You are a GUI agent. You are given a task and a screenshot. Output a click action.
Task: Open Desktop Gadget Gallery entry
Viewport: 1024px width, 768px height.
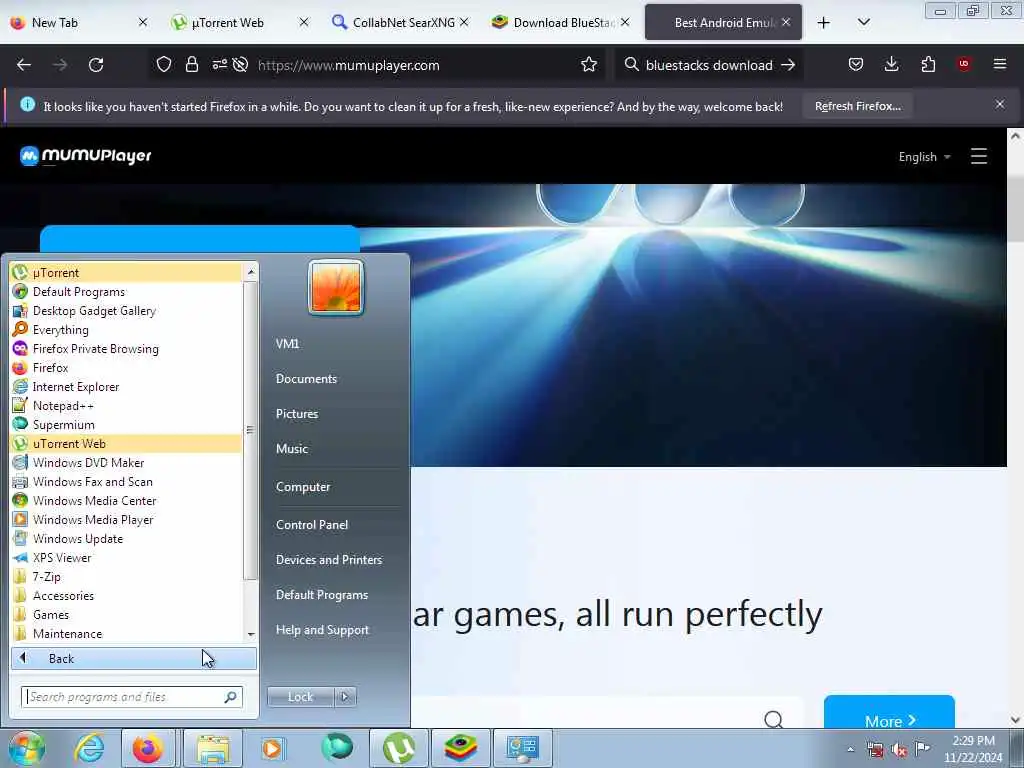tap(126, 310)
